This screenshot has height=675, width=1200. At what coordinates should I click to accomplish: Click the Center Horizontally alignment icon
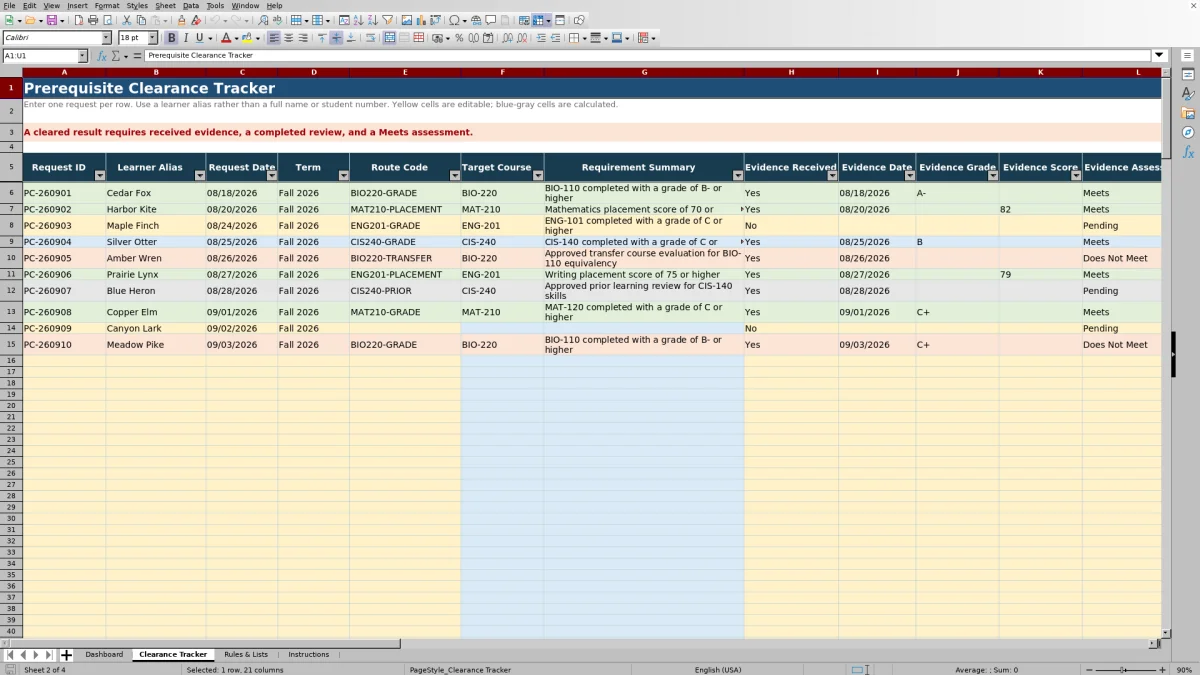pos(289,38)
